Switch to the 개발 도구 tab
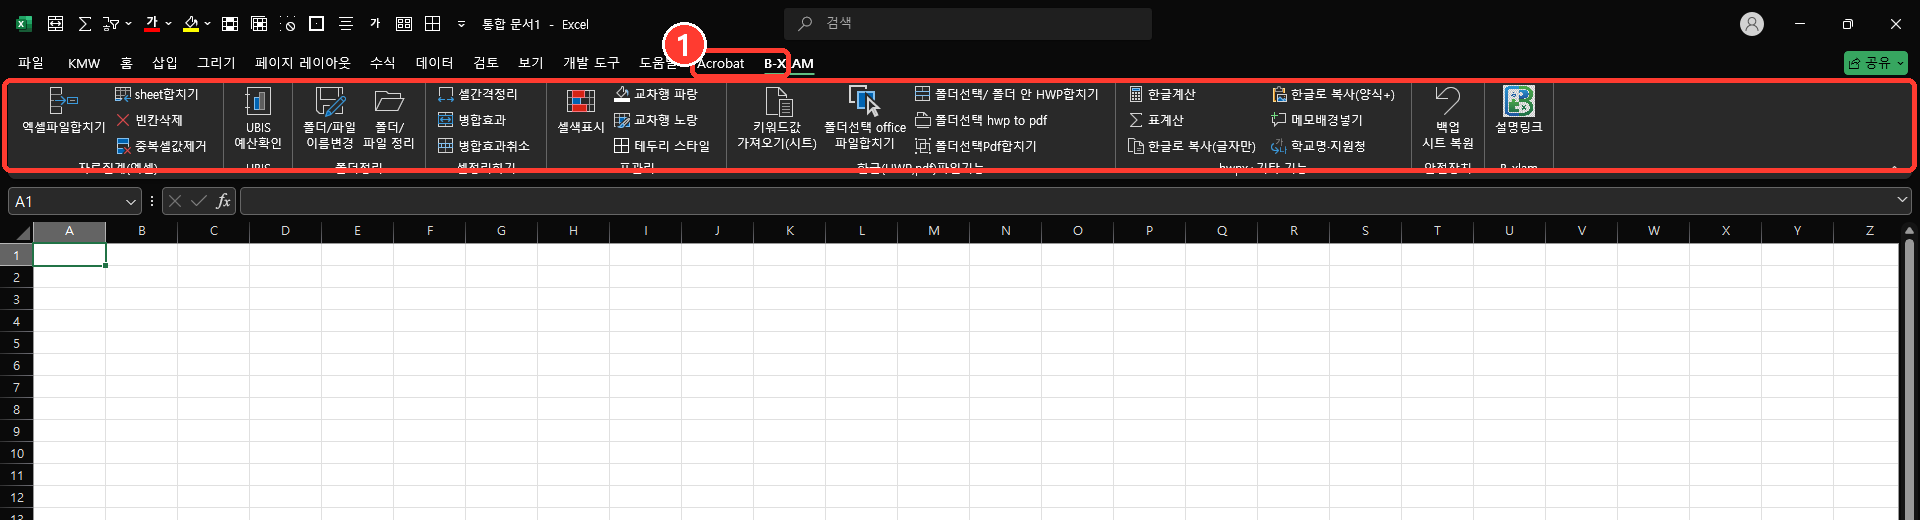Viewport: 1920px width, 520px height. (591, 63)
